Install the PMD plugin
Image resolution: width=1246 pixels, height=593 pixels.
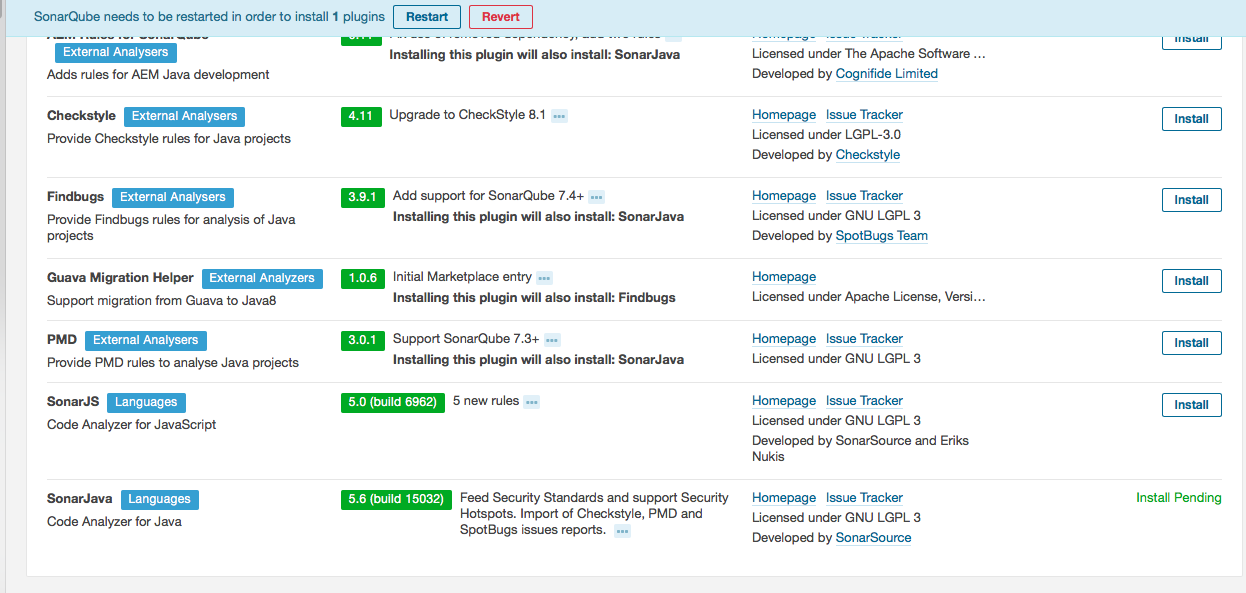(1191, 343)
